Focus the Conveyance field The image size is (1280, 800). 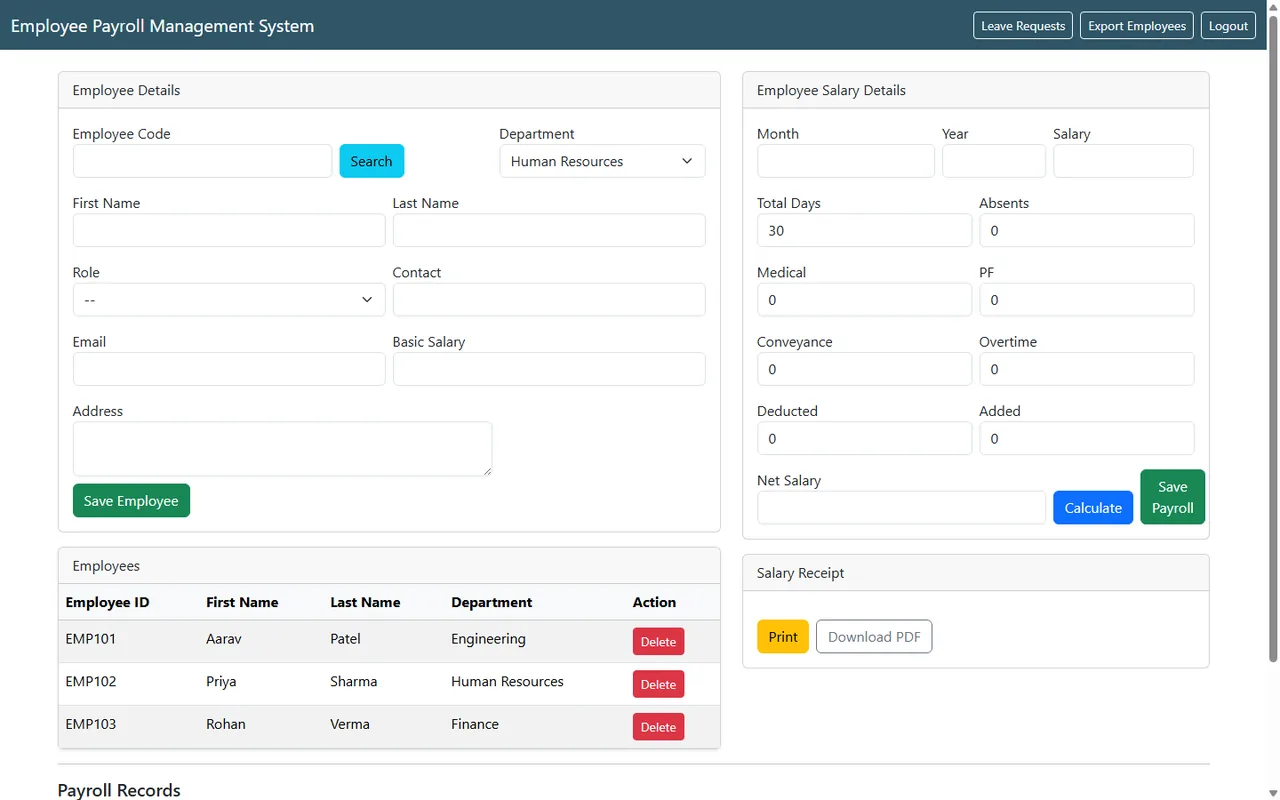(864, 369)
